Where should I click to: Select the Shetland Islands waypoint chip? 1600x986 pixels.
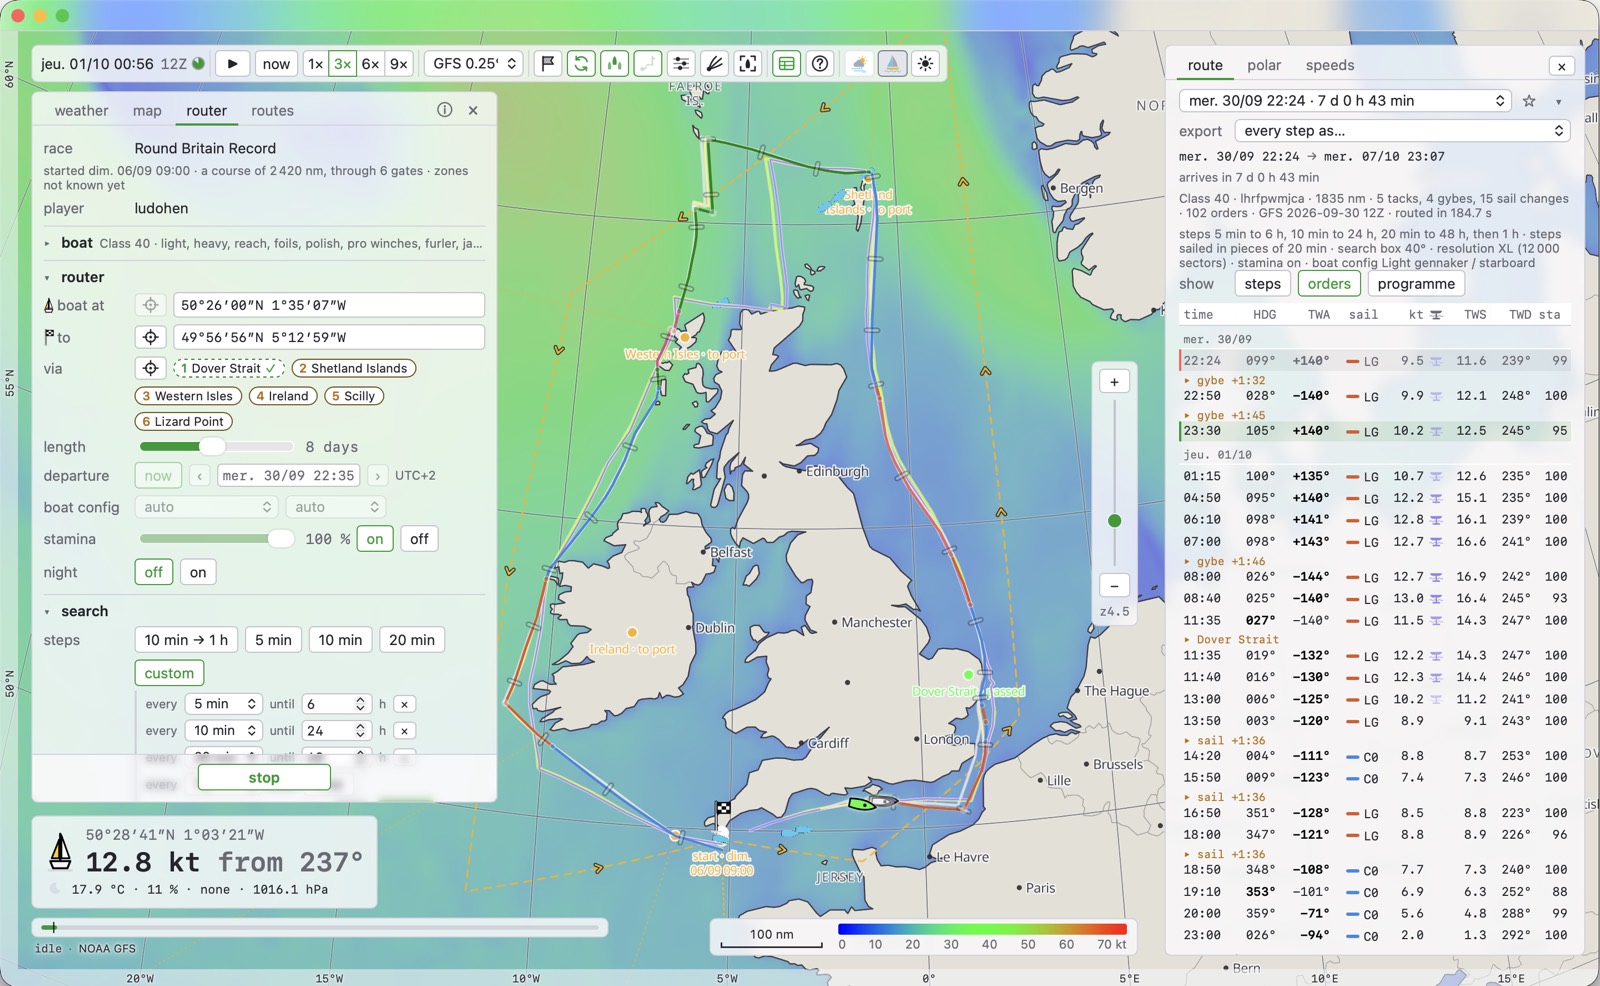[x=353, y=368]
